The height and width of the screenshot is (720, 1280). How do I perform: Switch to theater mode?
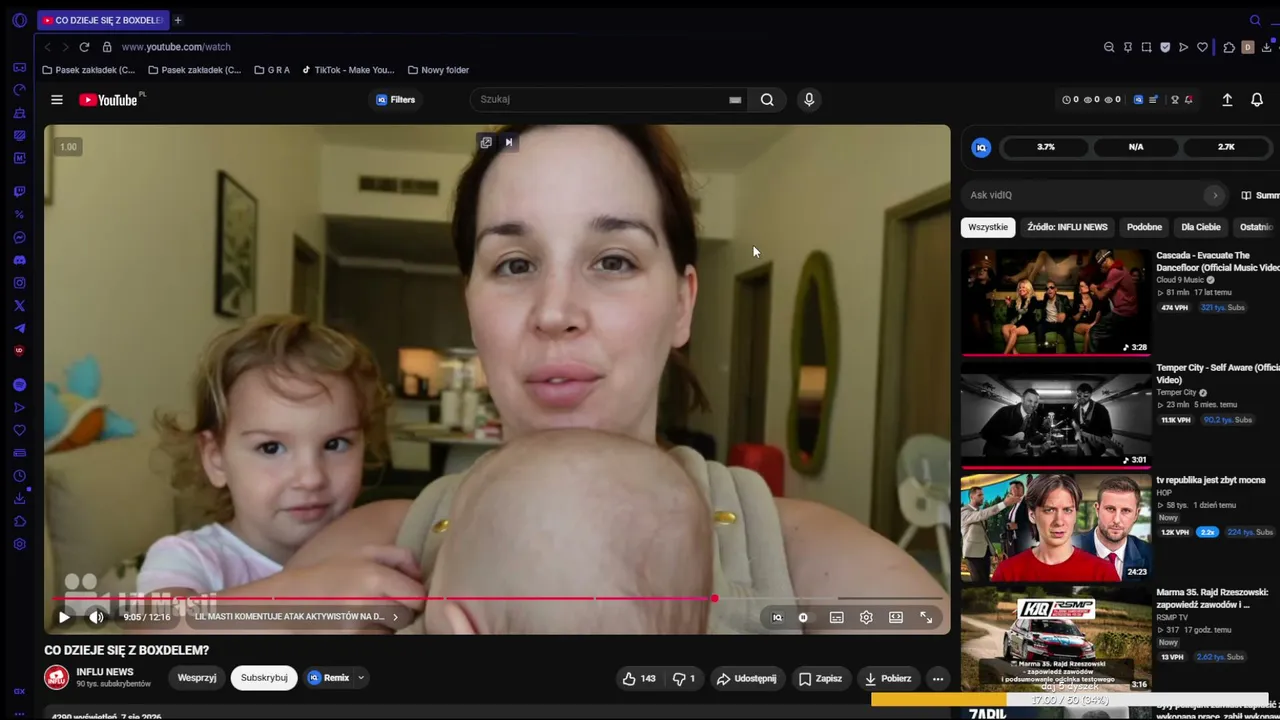896,618
